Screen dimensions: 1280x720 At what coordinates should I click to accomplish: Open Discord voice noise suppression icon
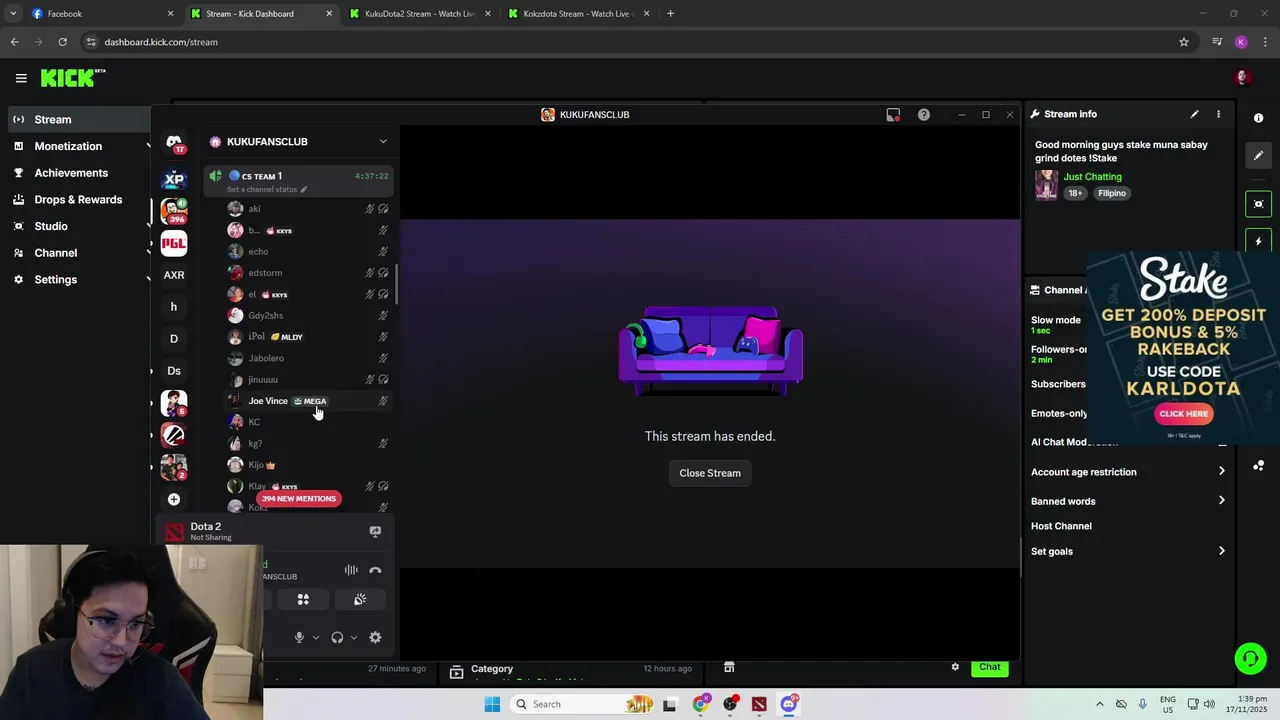(351, 571)
